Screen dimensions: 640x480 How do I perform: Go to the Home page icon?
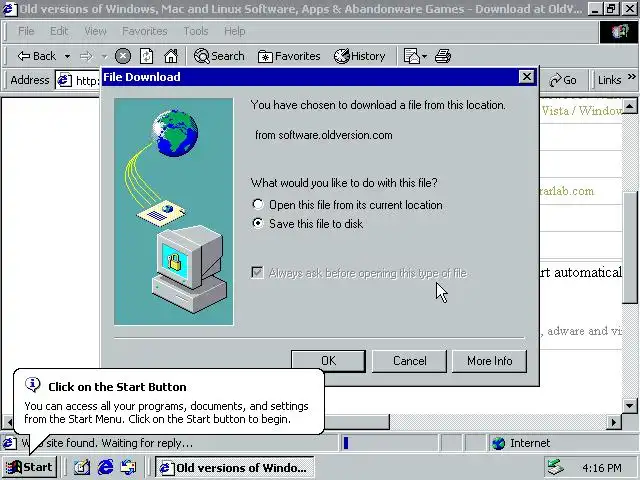(171, 56)
